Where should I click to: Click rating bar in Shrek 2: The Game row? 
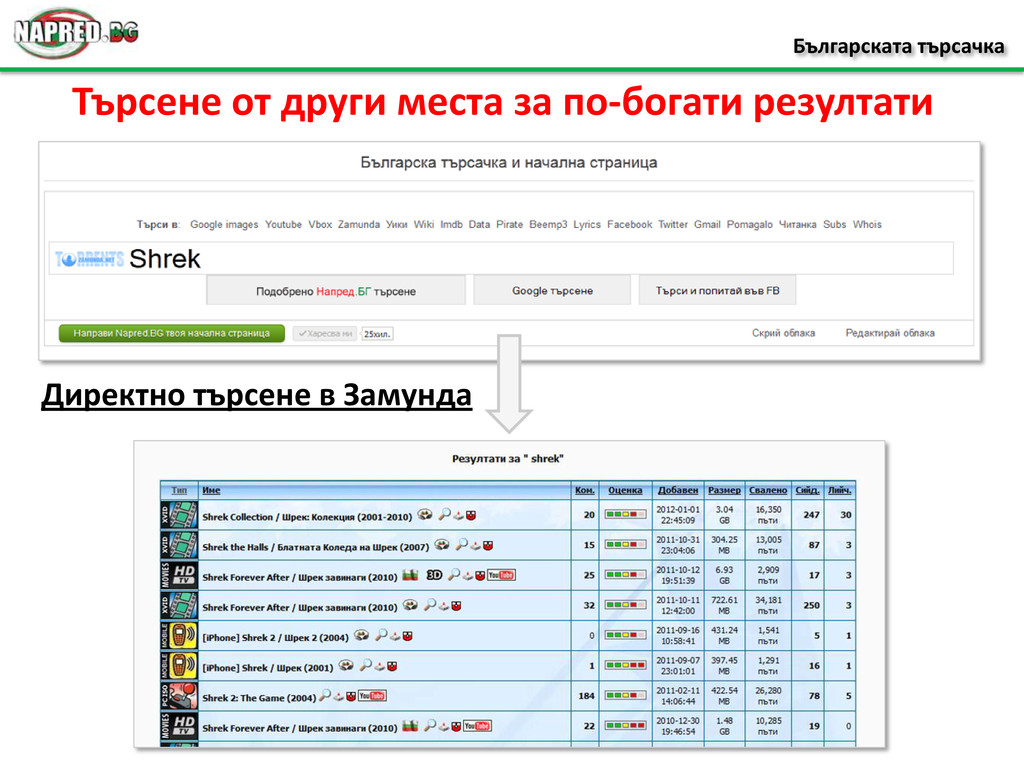625,696
